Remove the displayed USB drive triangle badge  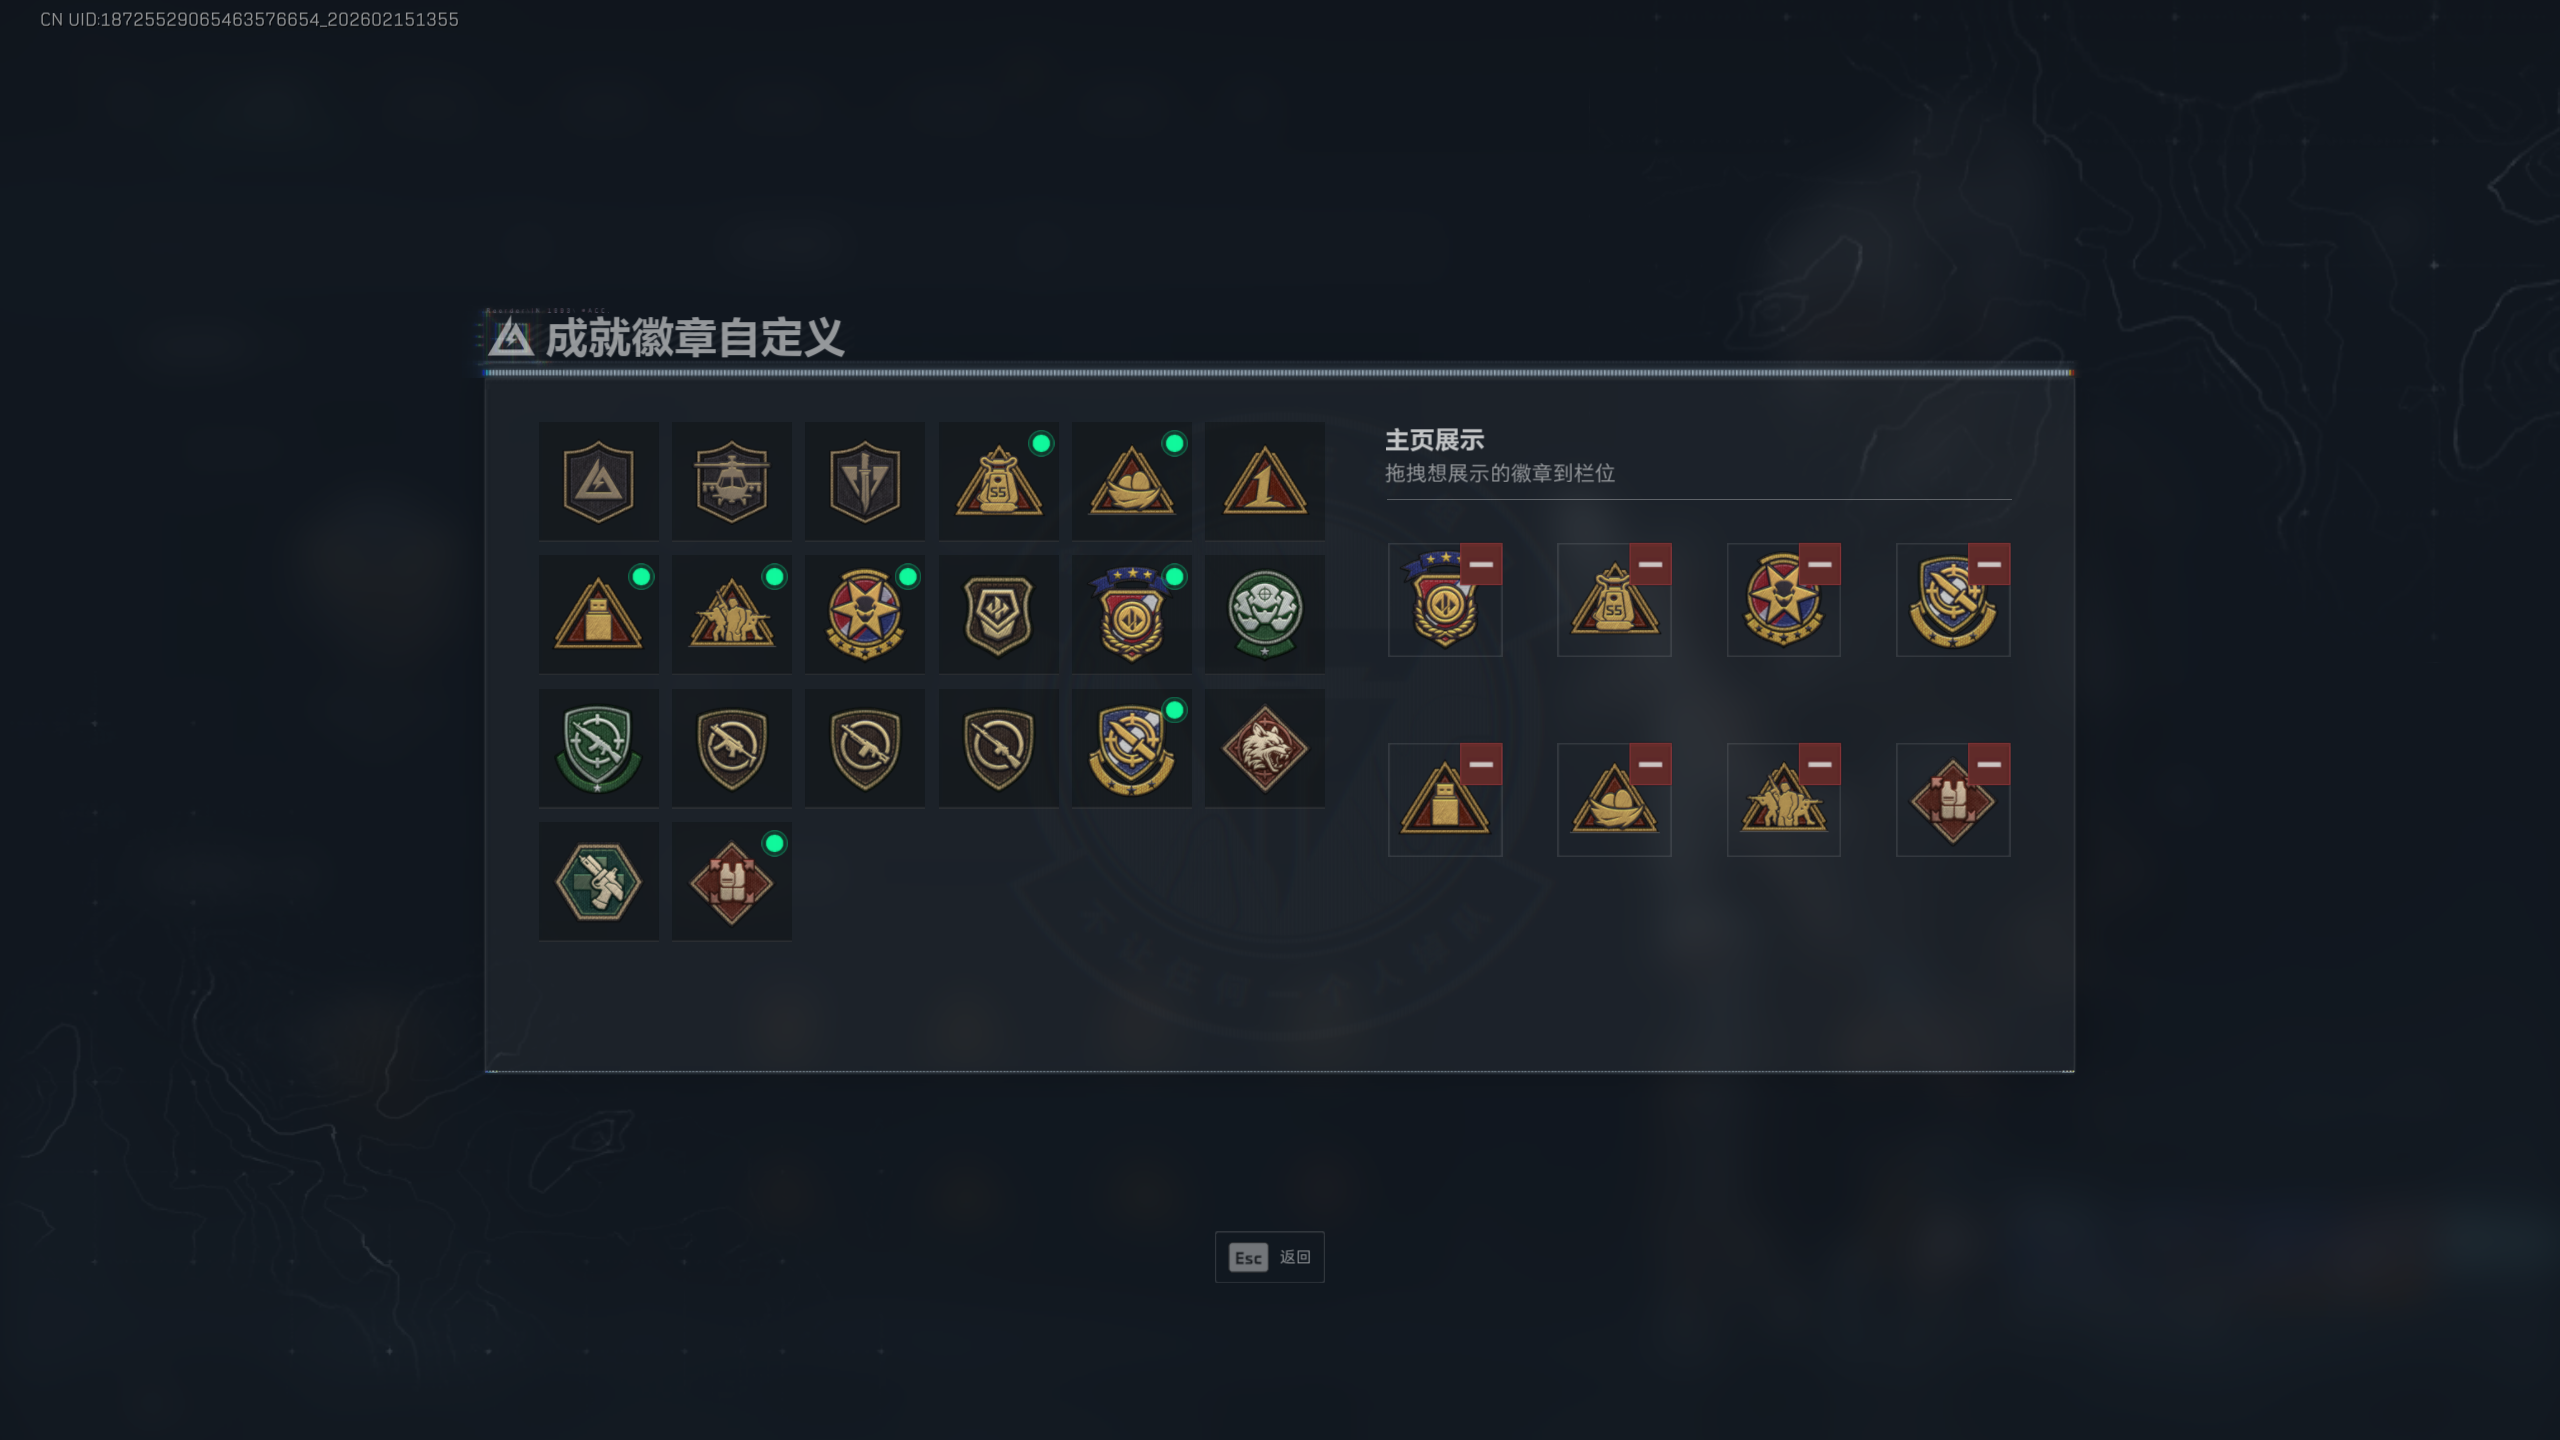[1481, 765]
